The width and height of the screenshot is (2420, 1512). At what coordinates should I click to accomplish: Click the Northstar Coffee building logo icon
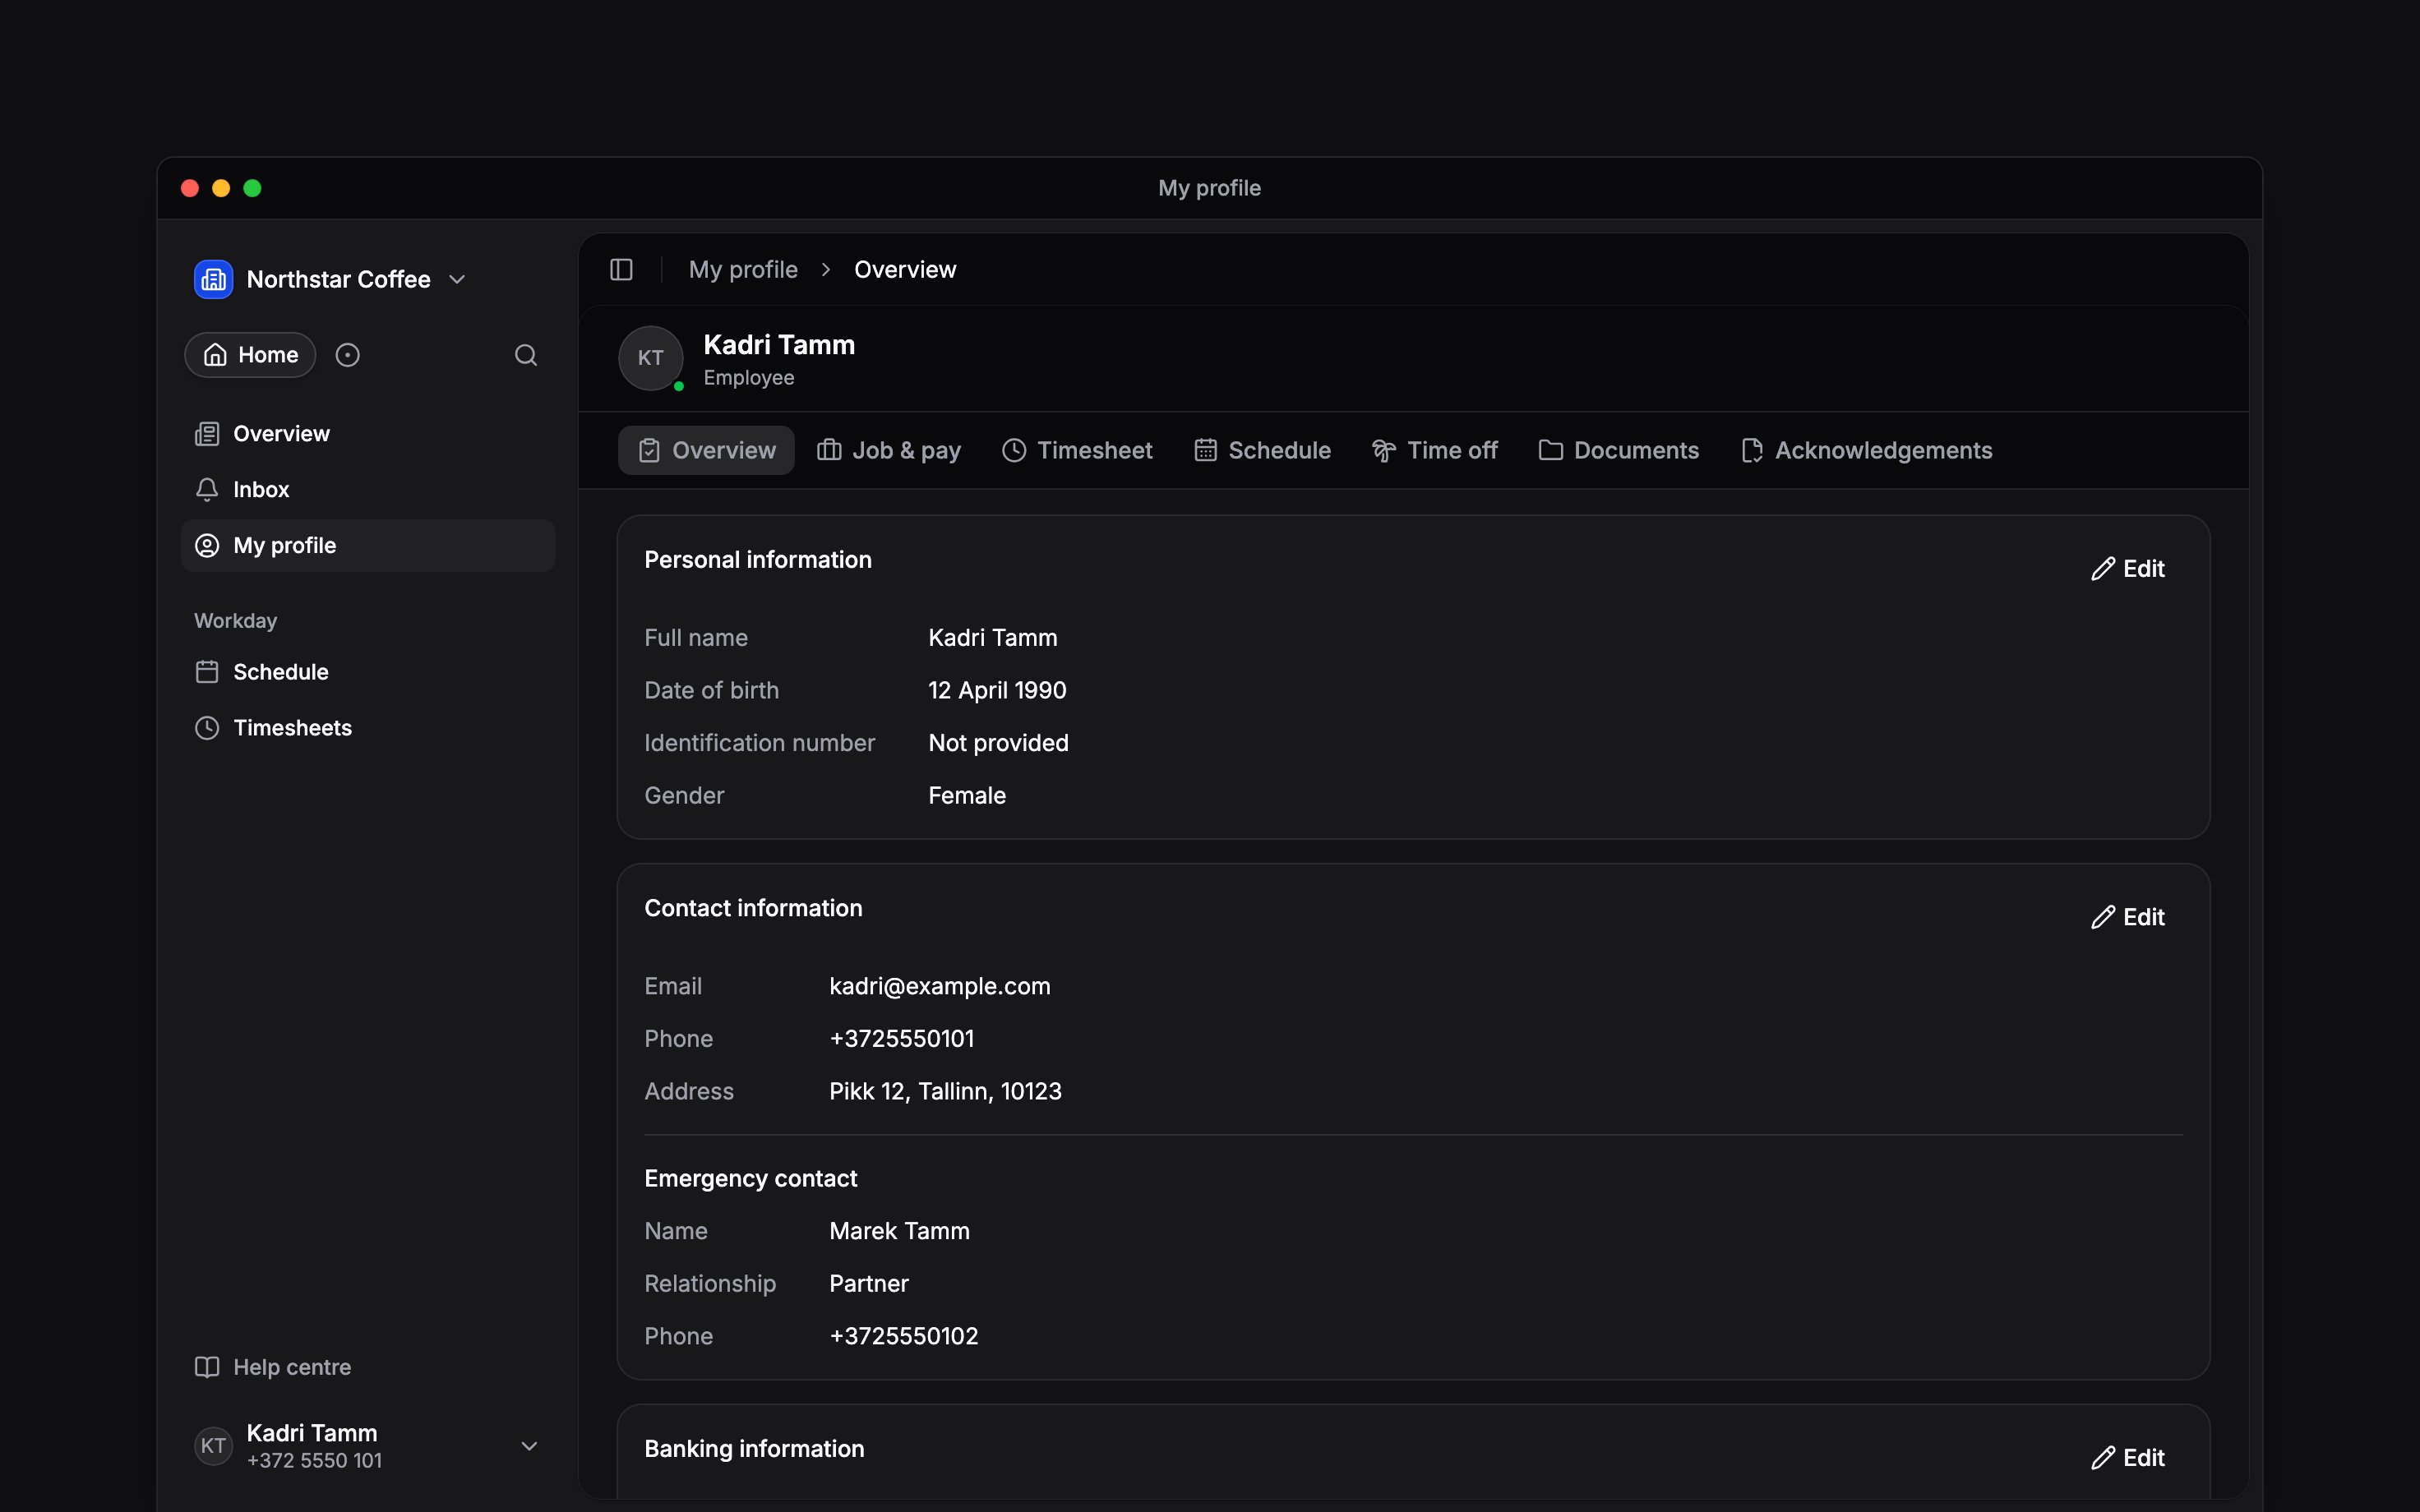(x=213, y=279)
